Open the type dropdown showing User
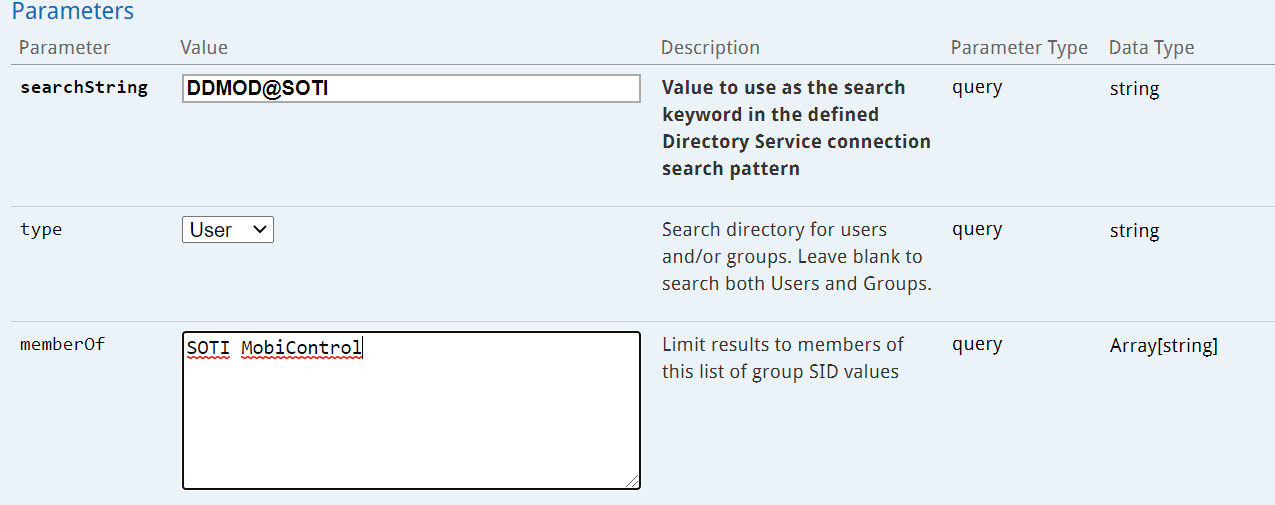The width and height of the screenshot is (1275, 505). 228,230
